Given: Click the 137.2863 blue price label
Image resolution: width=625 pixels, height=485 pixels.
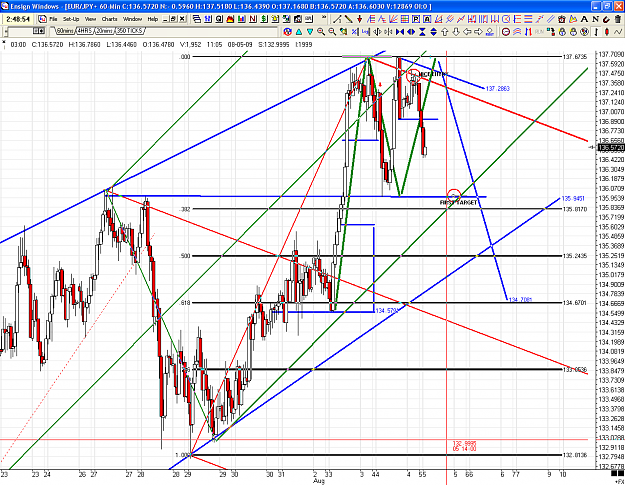Looking at the screenshot, I should tap(497, 88).
